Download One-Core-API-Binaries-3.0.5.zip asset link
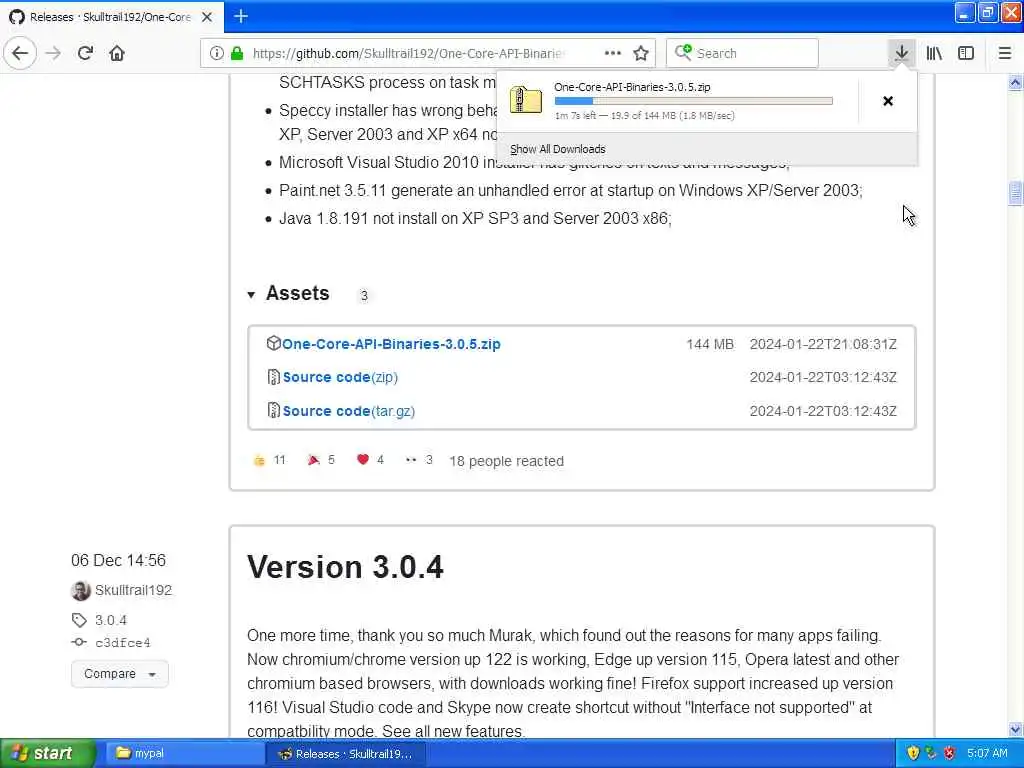Image resolution: width=1024 pixels, height=768 pixels. coord(391,344)
